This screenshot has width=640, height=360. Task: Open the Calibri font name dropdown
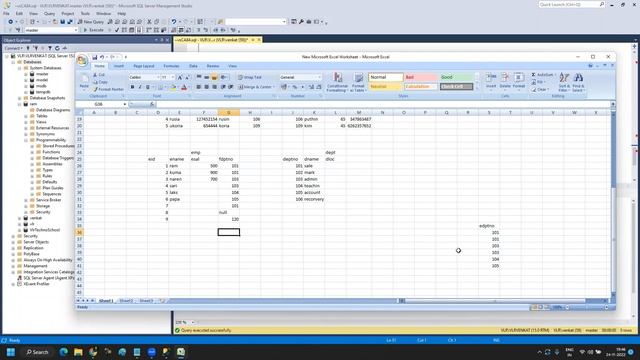[158, 77]
